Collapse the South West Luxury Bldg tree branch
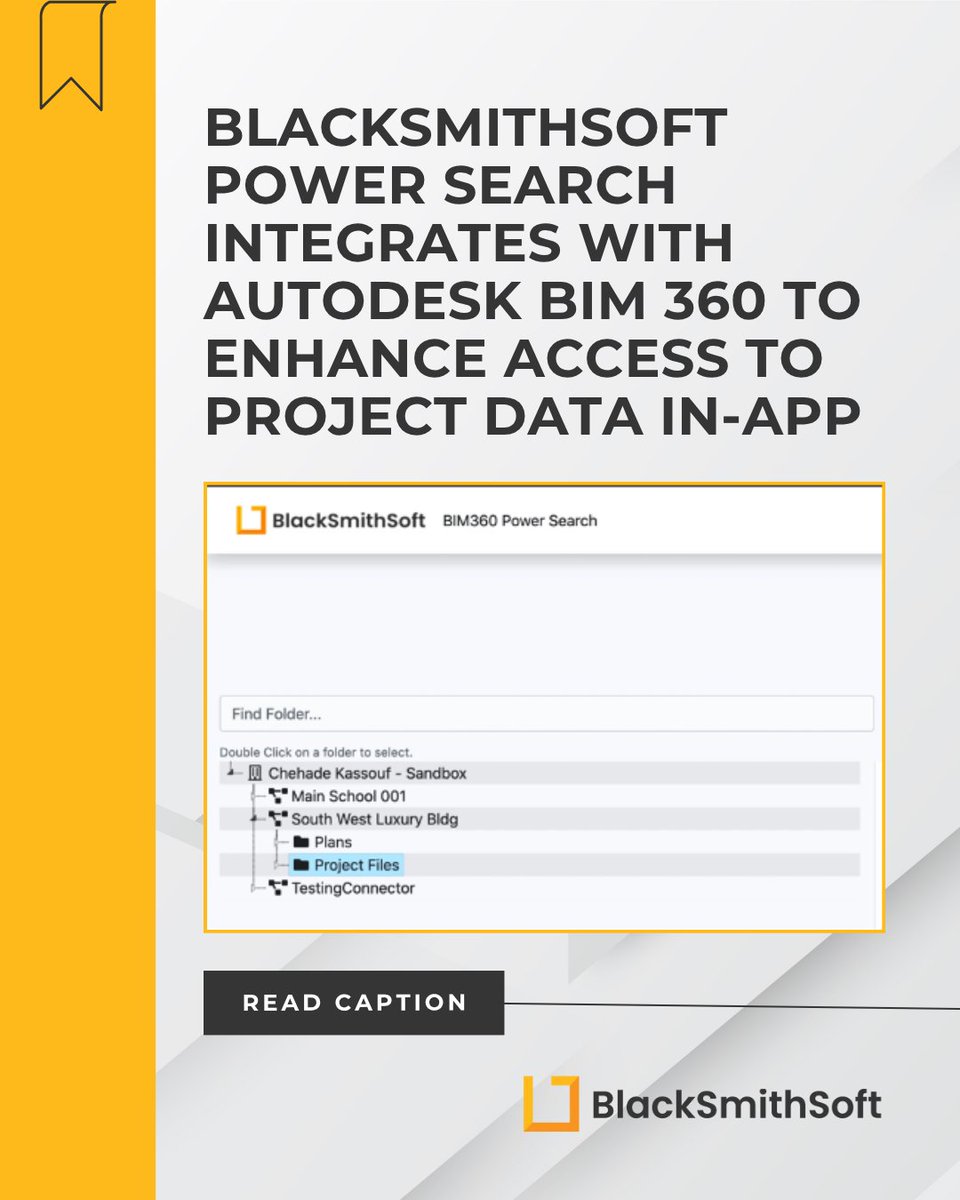Viewport: 960px width, 1200px height. 252,817
